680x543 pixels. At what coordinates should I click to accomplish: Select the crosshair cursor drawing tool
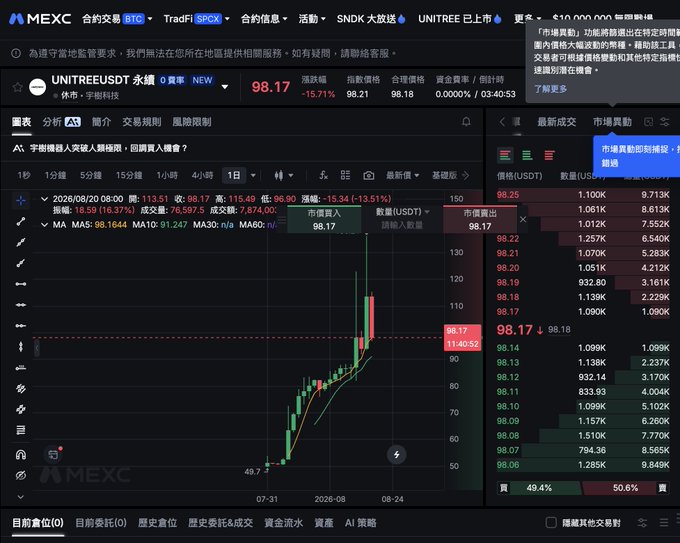pos(20,200)
